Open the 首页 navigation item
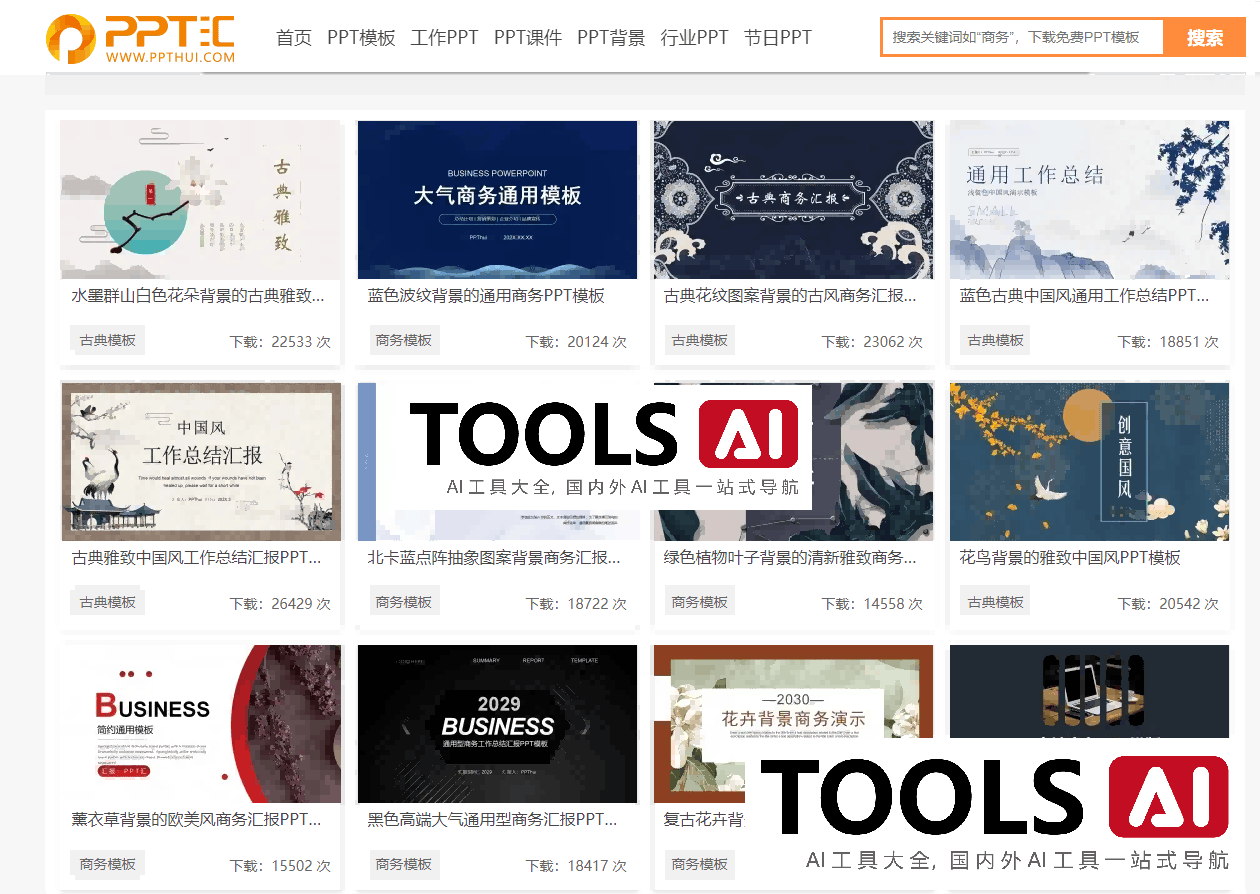 (x=294, y=38)
